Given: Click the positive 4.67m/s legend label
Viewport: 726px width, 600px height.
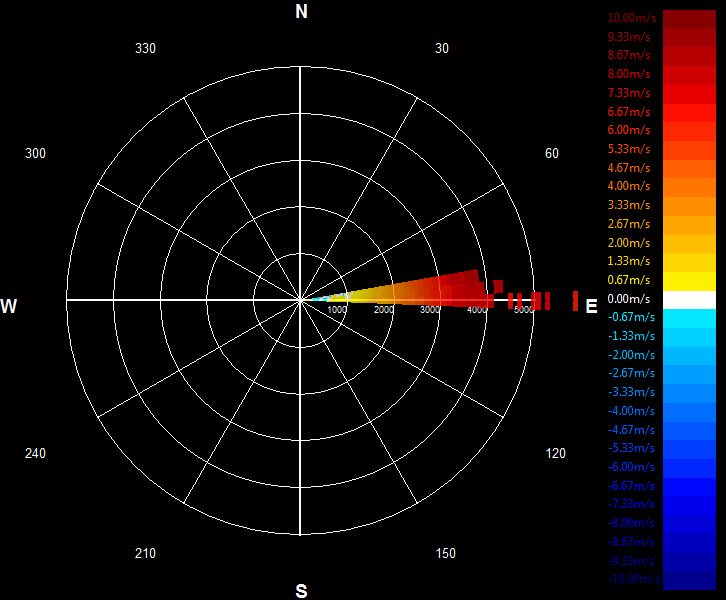Looking at the screenshot, I should [x=629, y=168].
